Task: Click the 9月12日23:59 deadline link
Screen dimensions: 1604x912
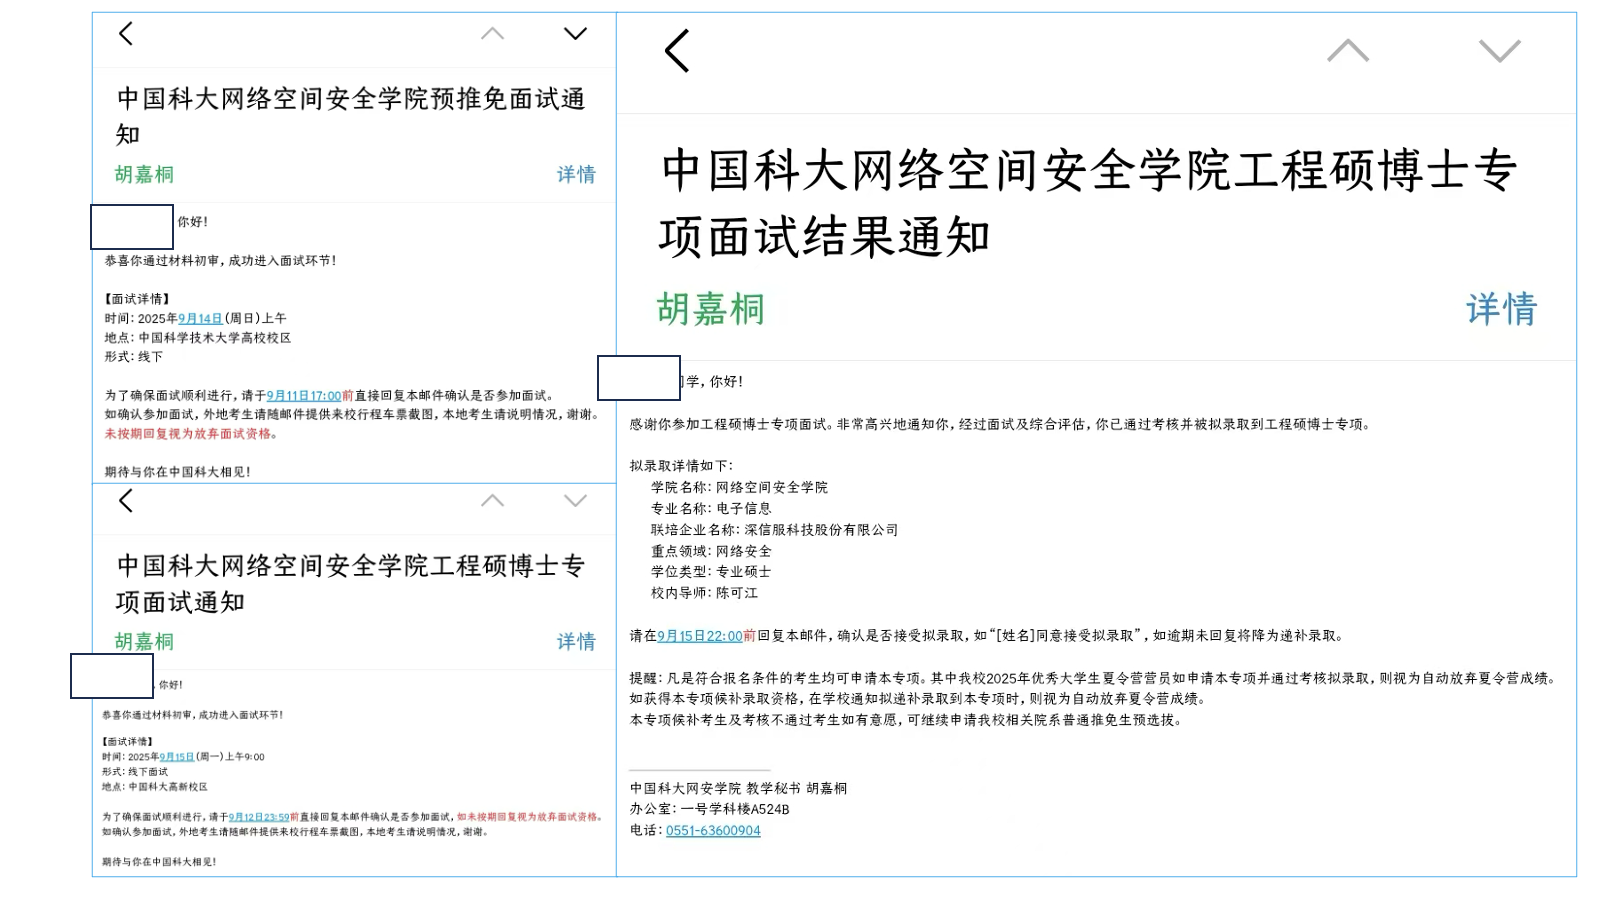Action: 258,815
